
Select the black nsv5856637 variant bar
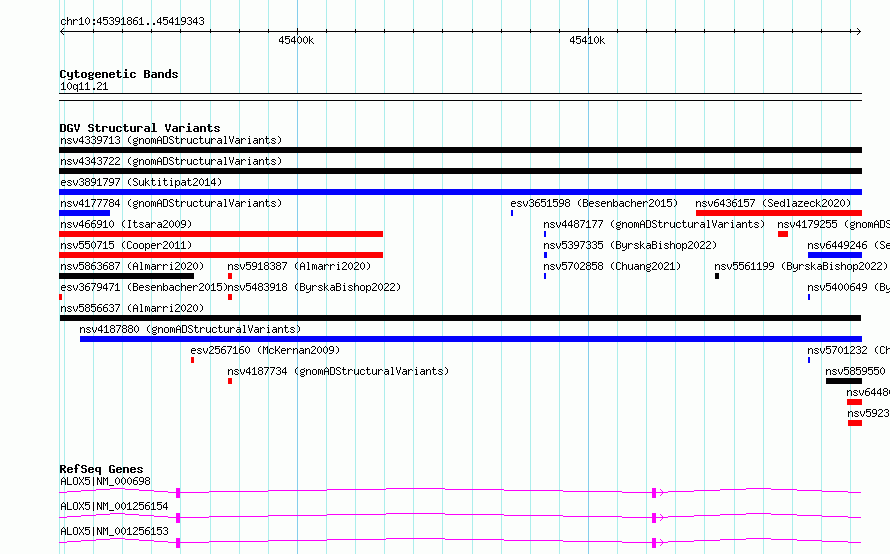coord(460,318)
